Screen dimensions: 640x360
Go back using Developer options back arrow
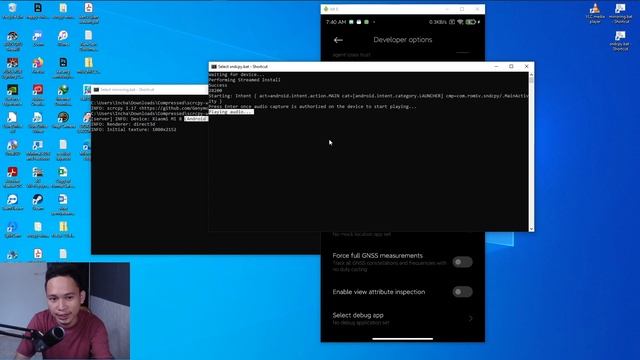click(338, 40)
